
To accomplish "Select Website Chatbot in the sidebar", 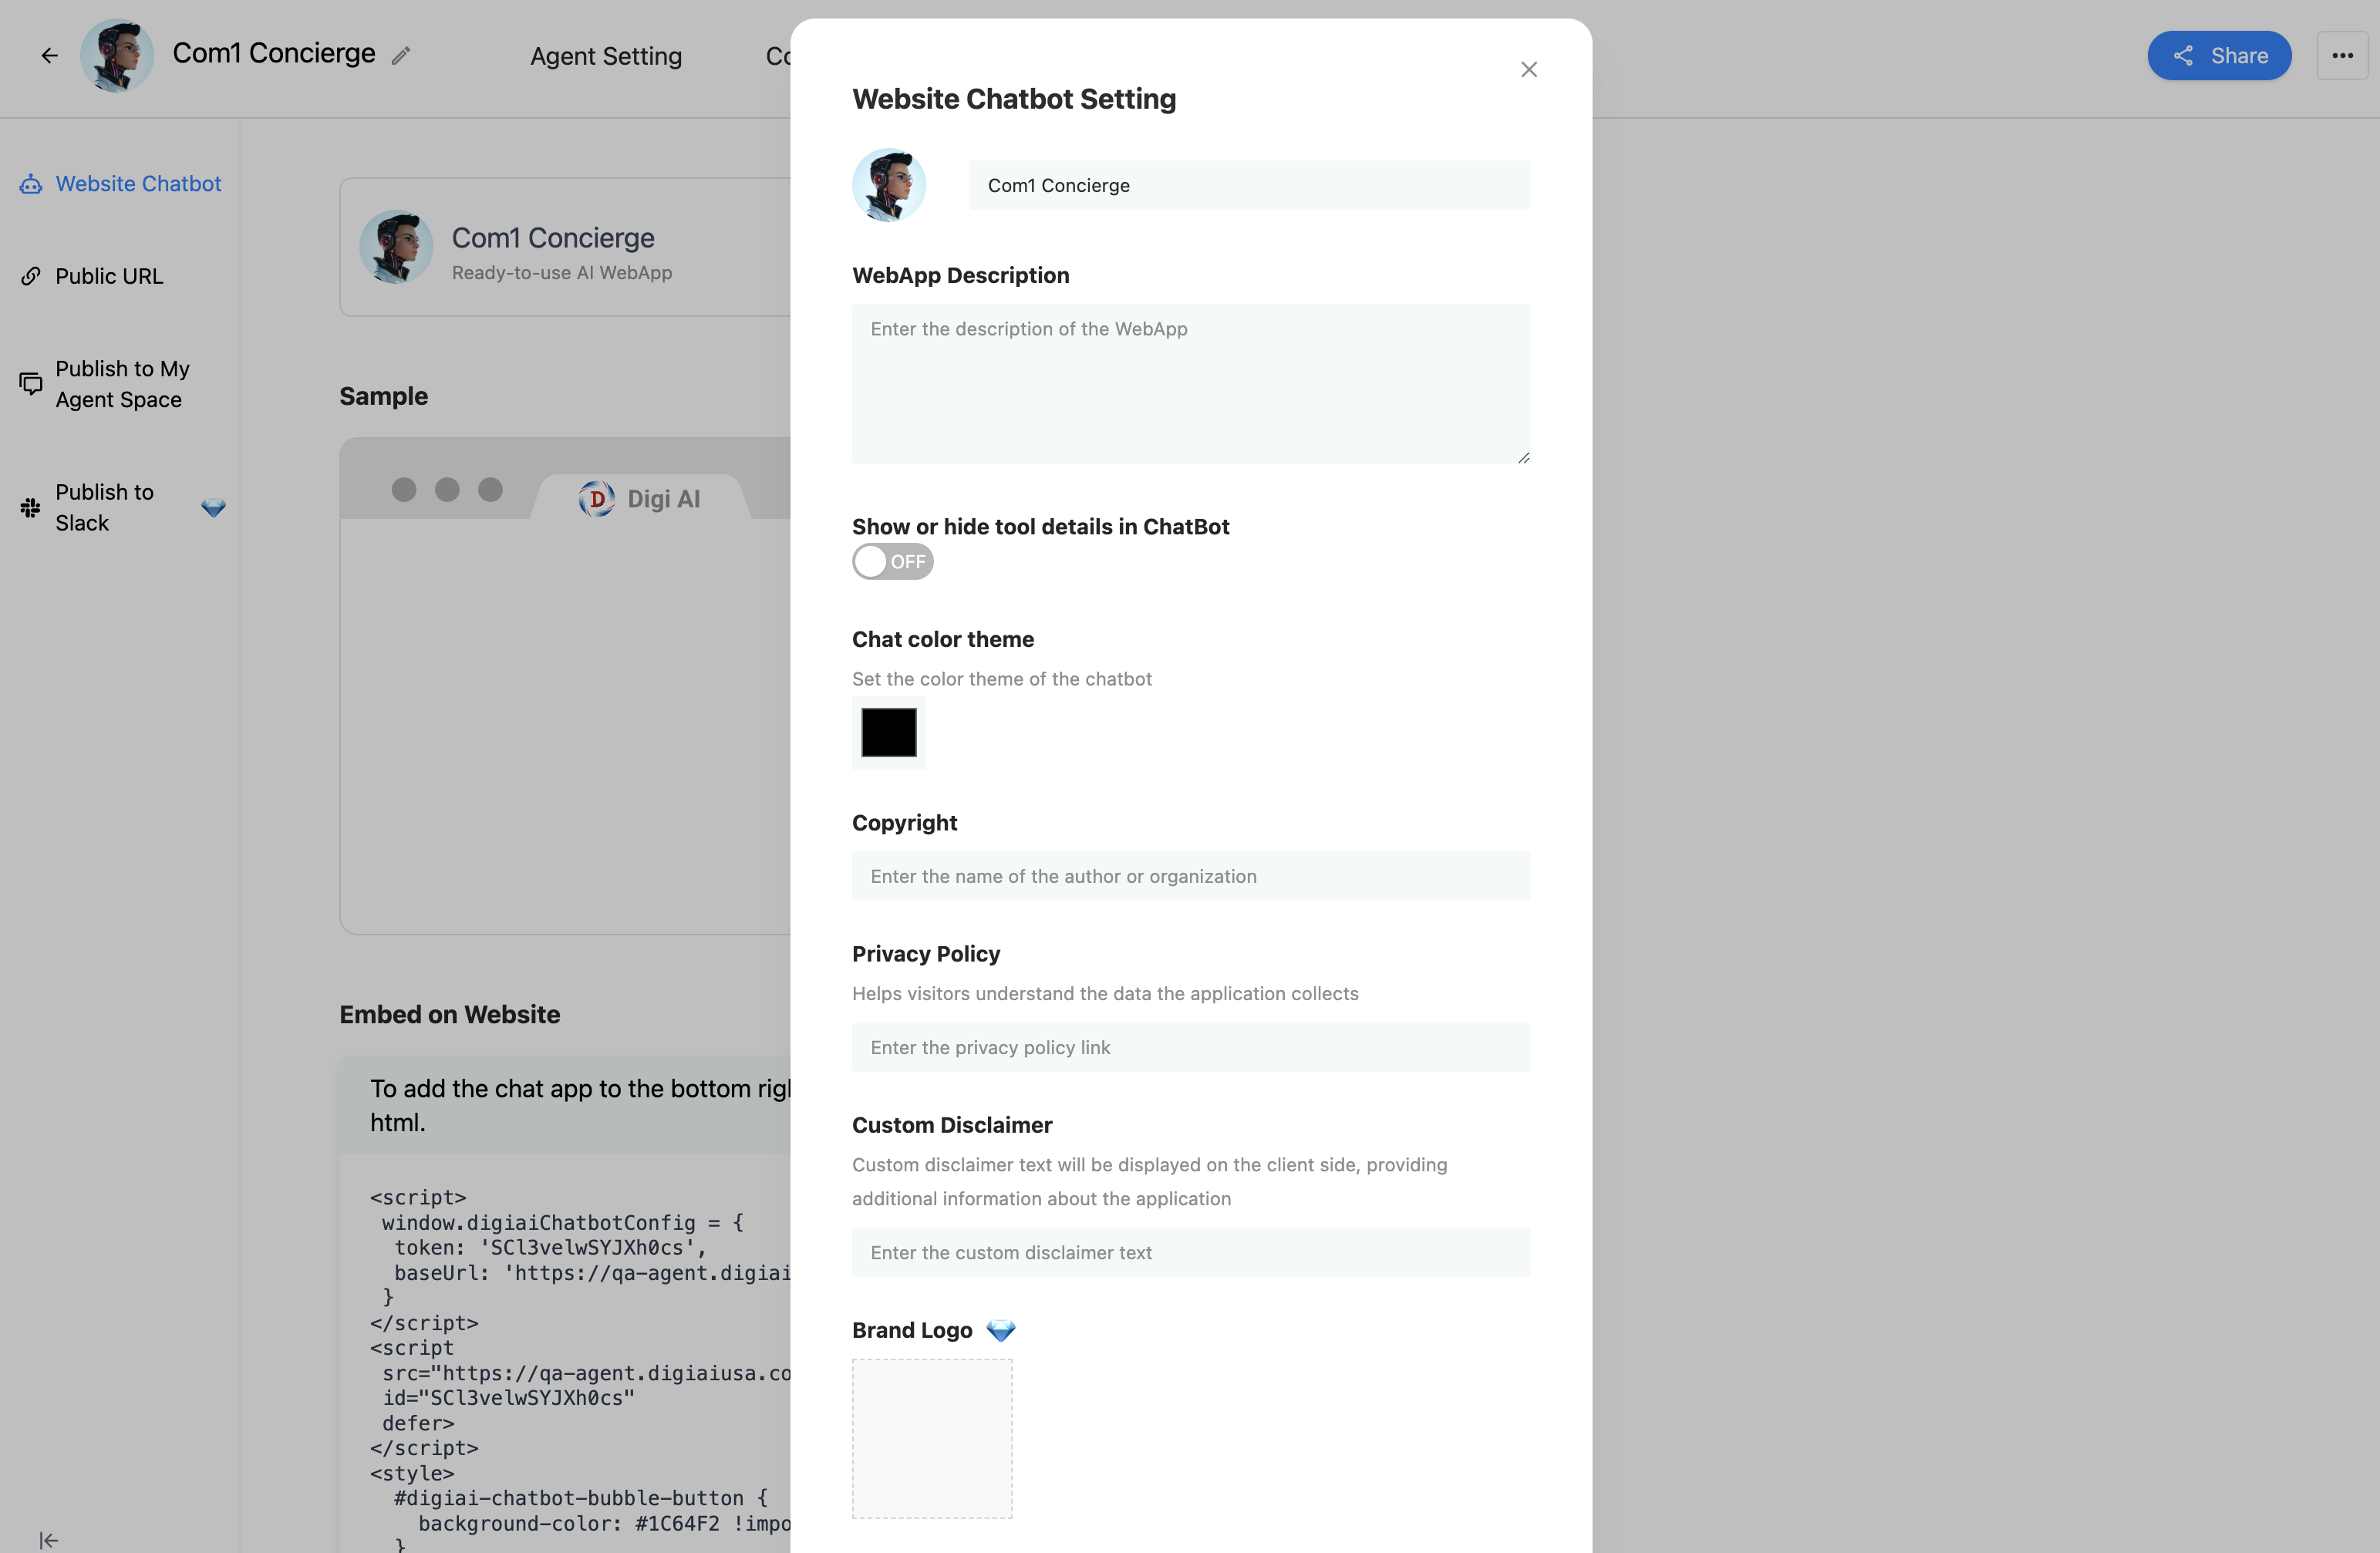I will [120, 184].
